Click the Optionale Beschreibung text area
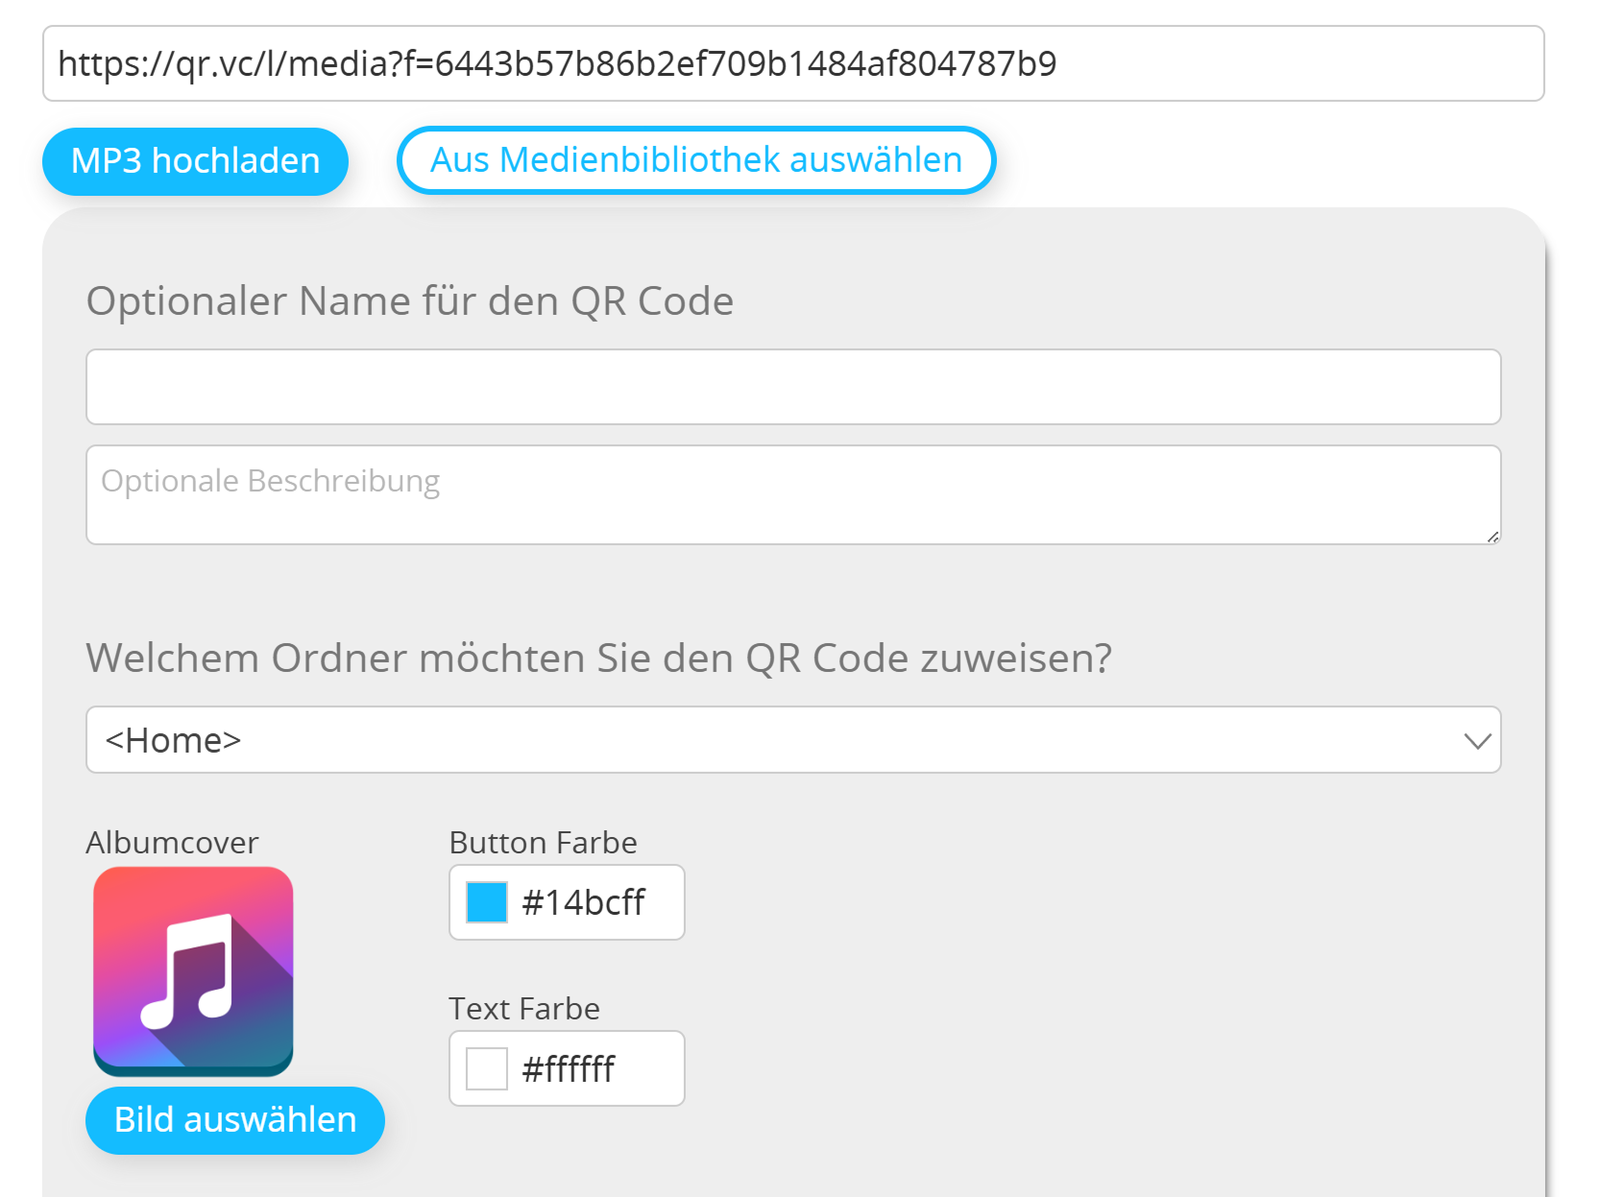 click(x=793, y=494)
